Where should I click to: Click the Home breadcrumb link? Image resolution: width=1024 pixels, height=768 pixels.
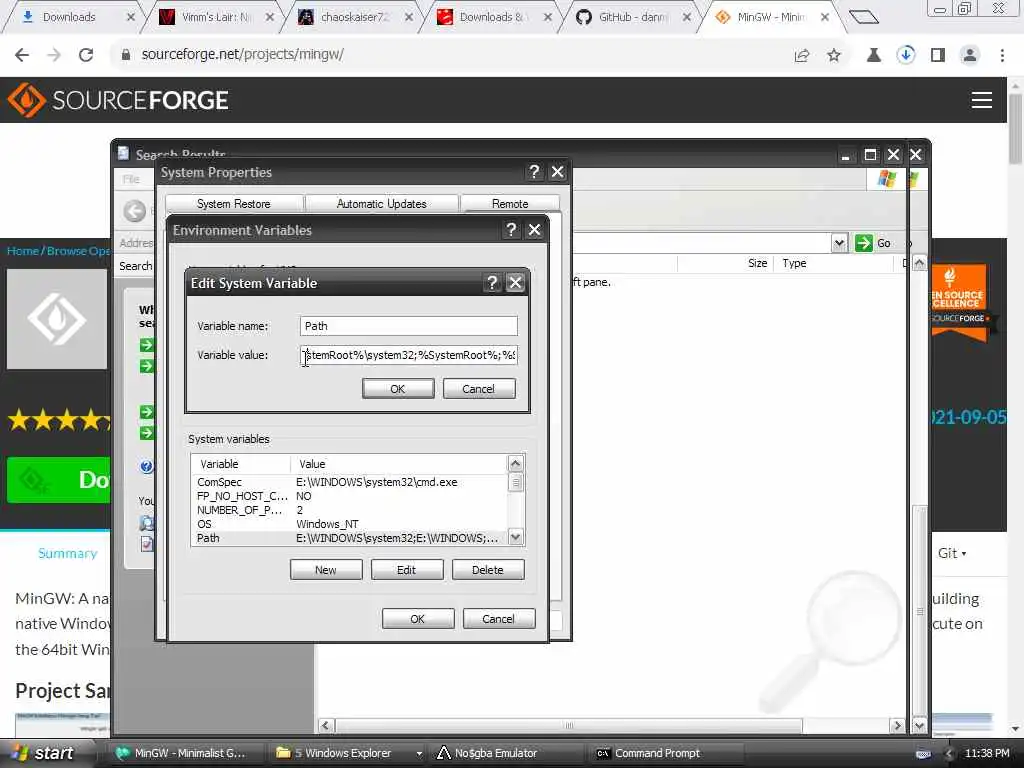point(22,251)
